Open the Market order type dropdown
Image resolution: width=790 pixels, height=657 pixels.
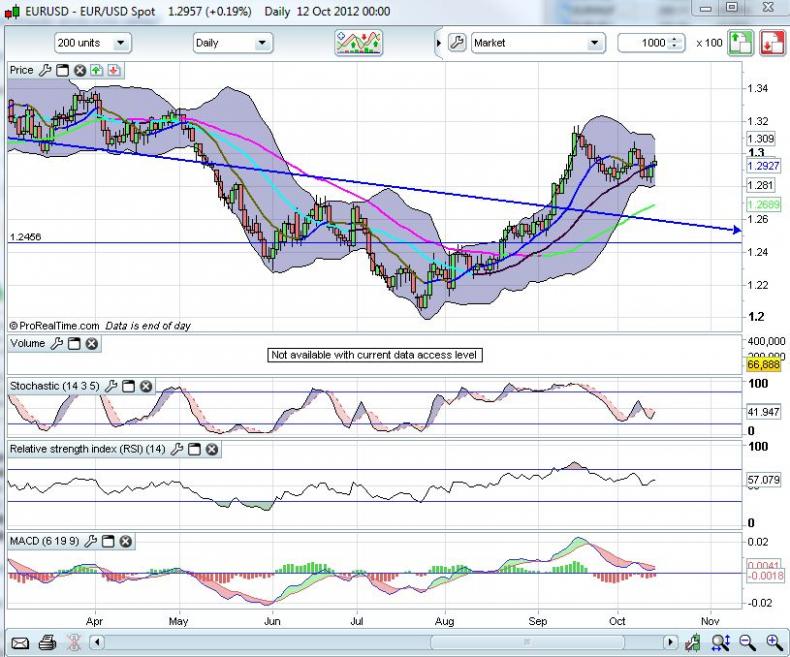click(538, 43)
